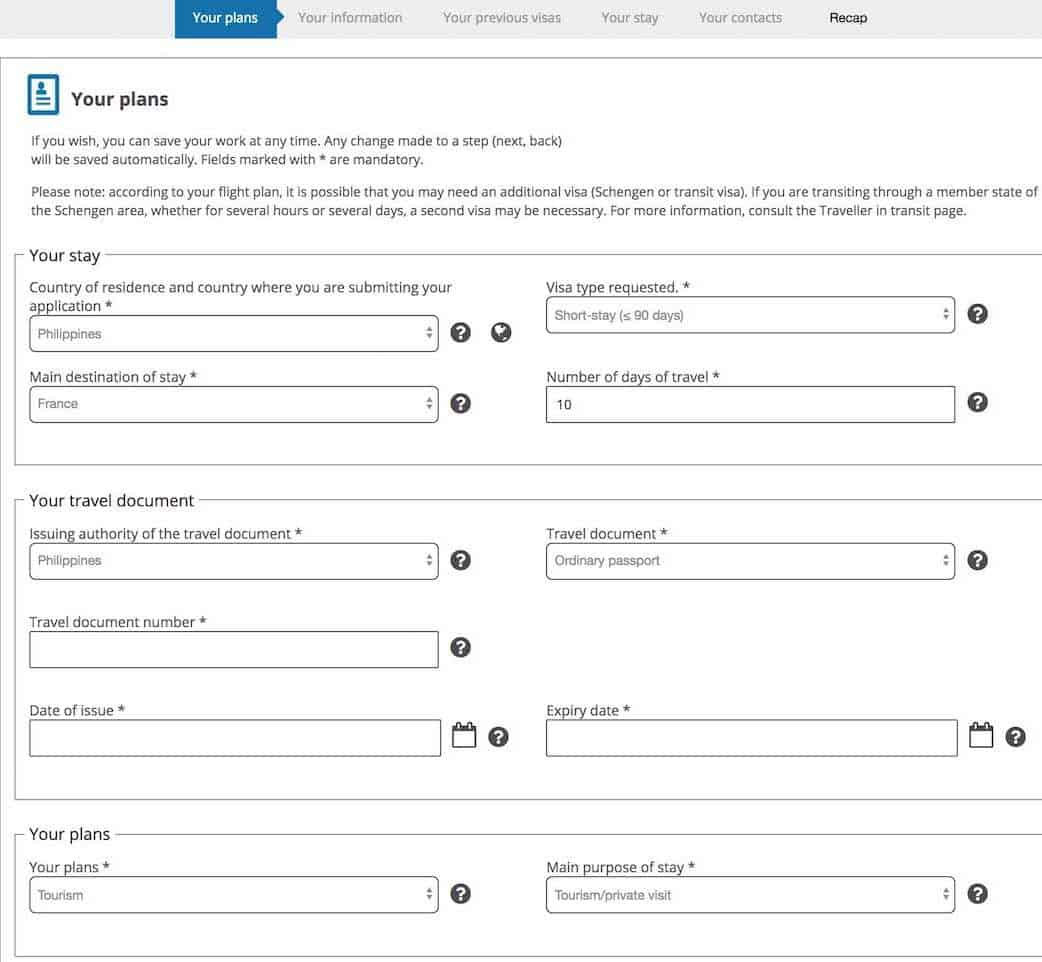The width and height of the screenshot is (1042, 962).
Task: Go to the Your previous visas step
Action: (501, 18)
